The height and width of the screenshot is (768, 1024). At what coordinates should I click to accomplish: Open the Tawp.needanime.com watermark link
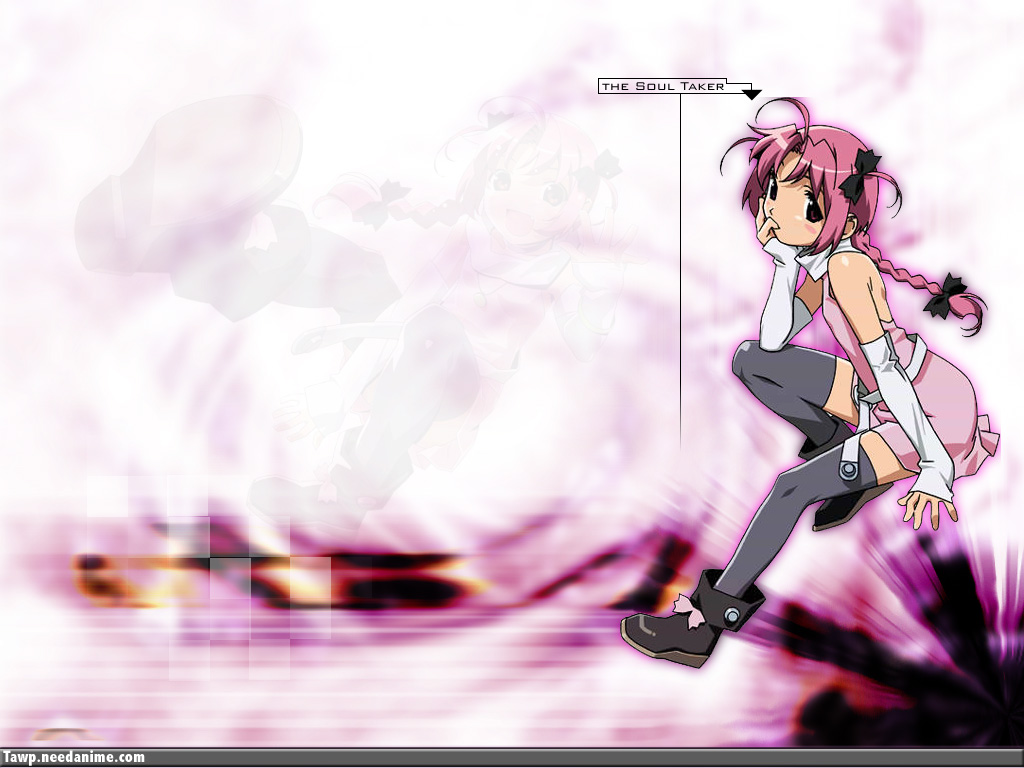tap(73, 757)
